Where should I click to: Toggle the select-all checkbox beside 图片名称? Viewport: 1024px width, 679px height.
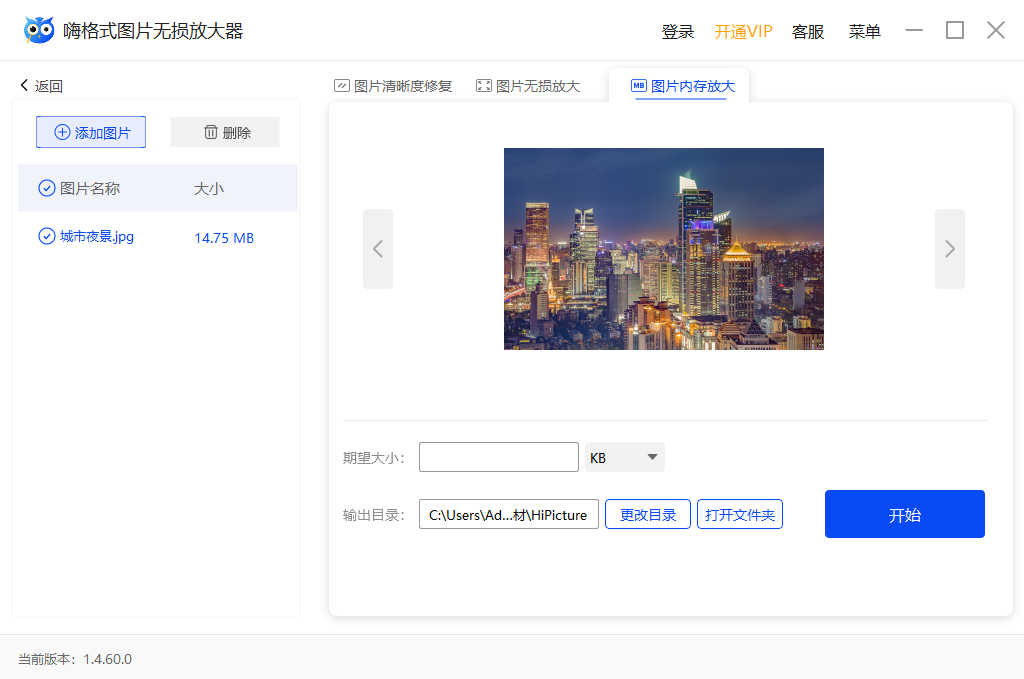click(x=46, y=188)
